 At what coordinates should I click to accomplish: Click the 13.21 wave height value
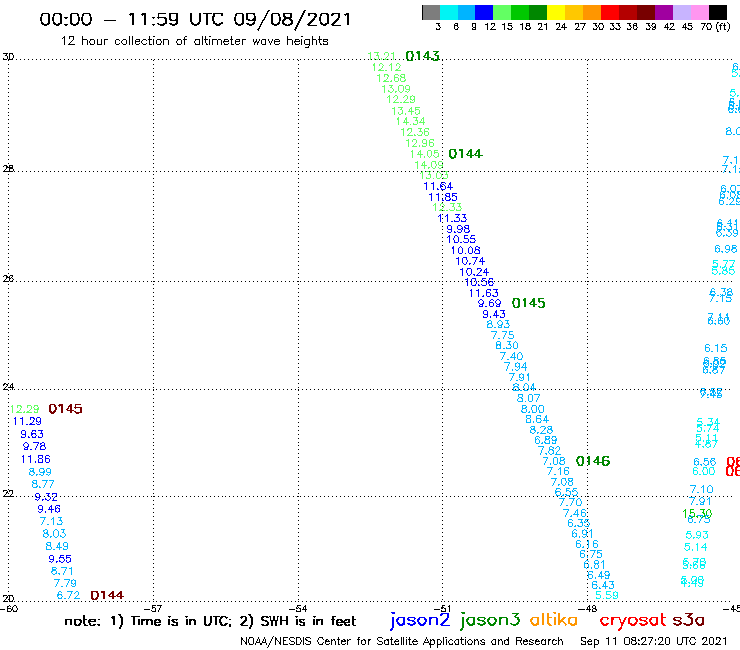click(381, 56)
